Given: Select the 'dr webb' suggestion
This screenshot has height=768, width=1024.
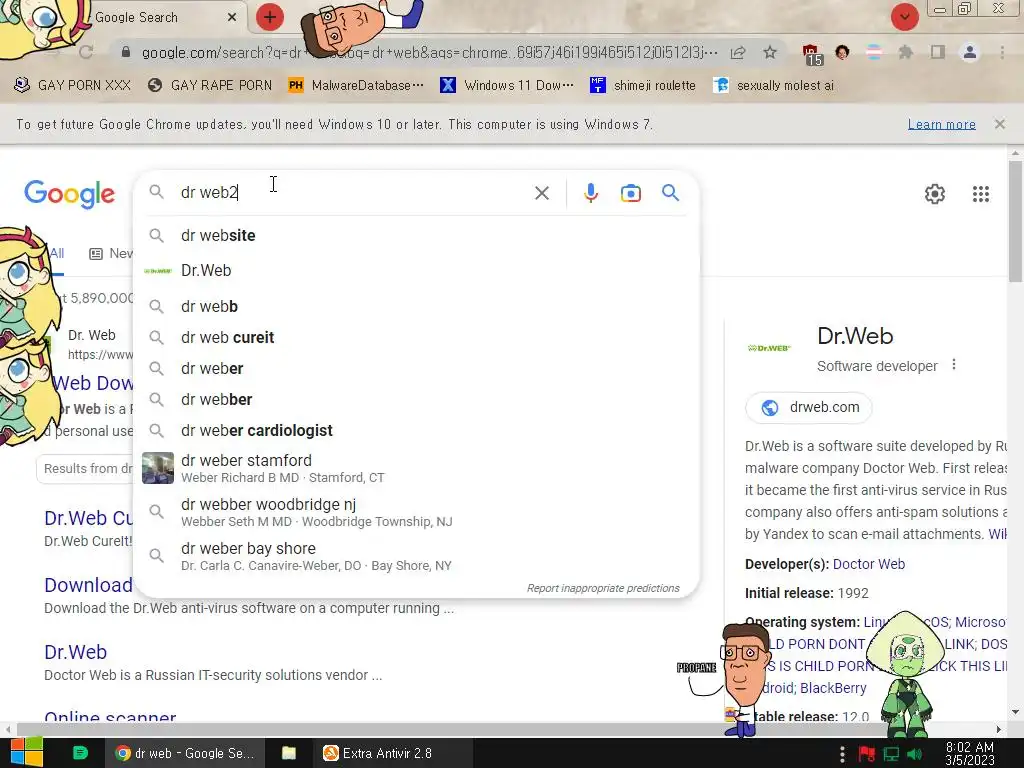Looking at the screenshot, I should (415, 306).
